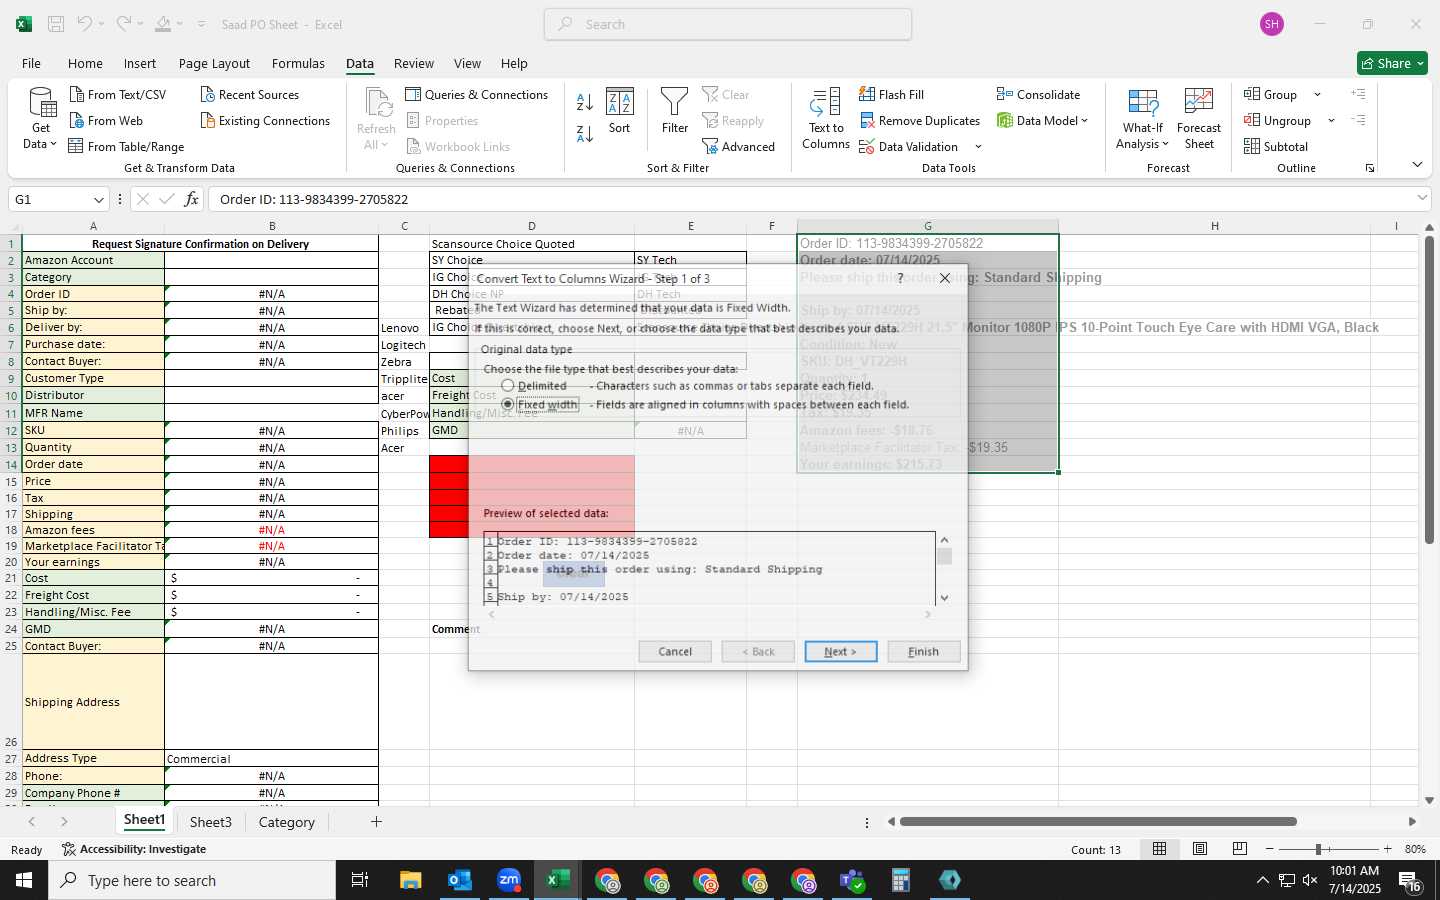Open Outlook from the taskbar
The image size is (1440, 900).
(460, 880)
